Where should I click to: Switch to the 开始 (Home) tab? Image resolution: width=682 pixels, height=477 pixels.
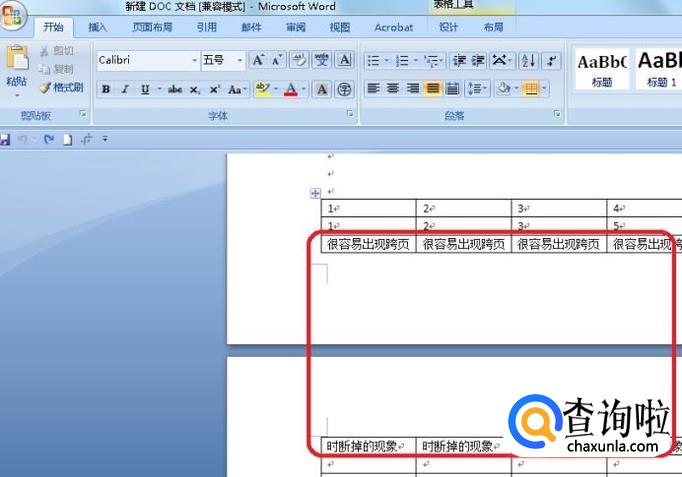coord(53,27)
